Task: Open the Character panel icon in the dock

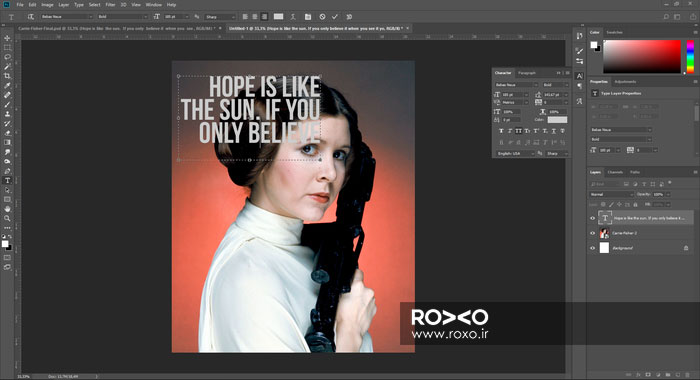Action: [x=579, y=76]
